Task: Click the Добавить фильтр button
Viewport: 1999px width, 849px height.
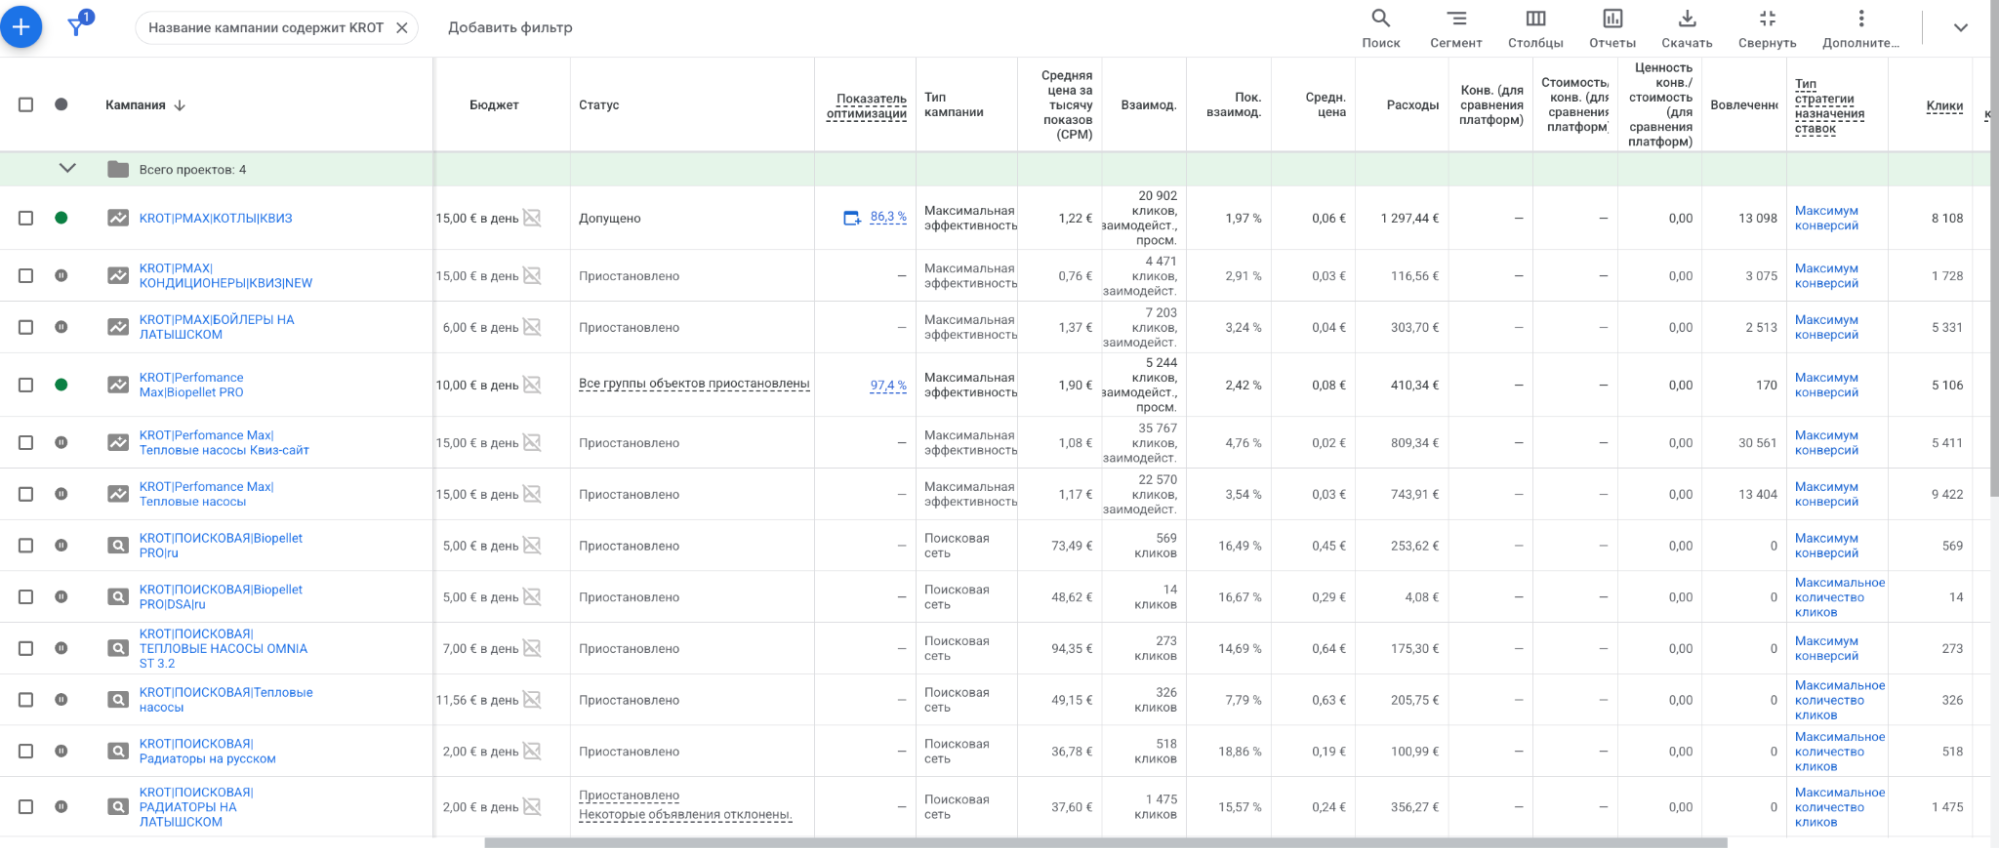Action: tap(510, 28)
